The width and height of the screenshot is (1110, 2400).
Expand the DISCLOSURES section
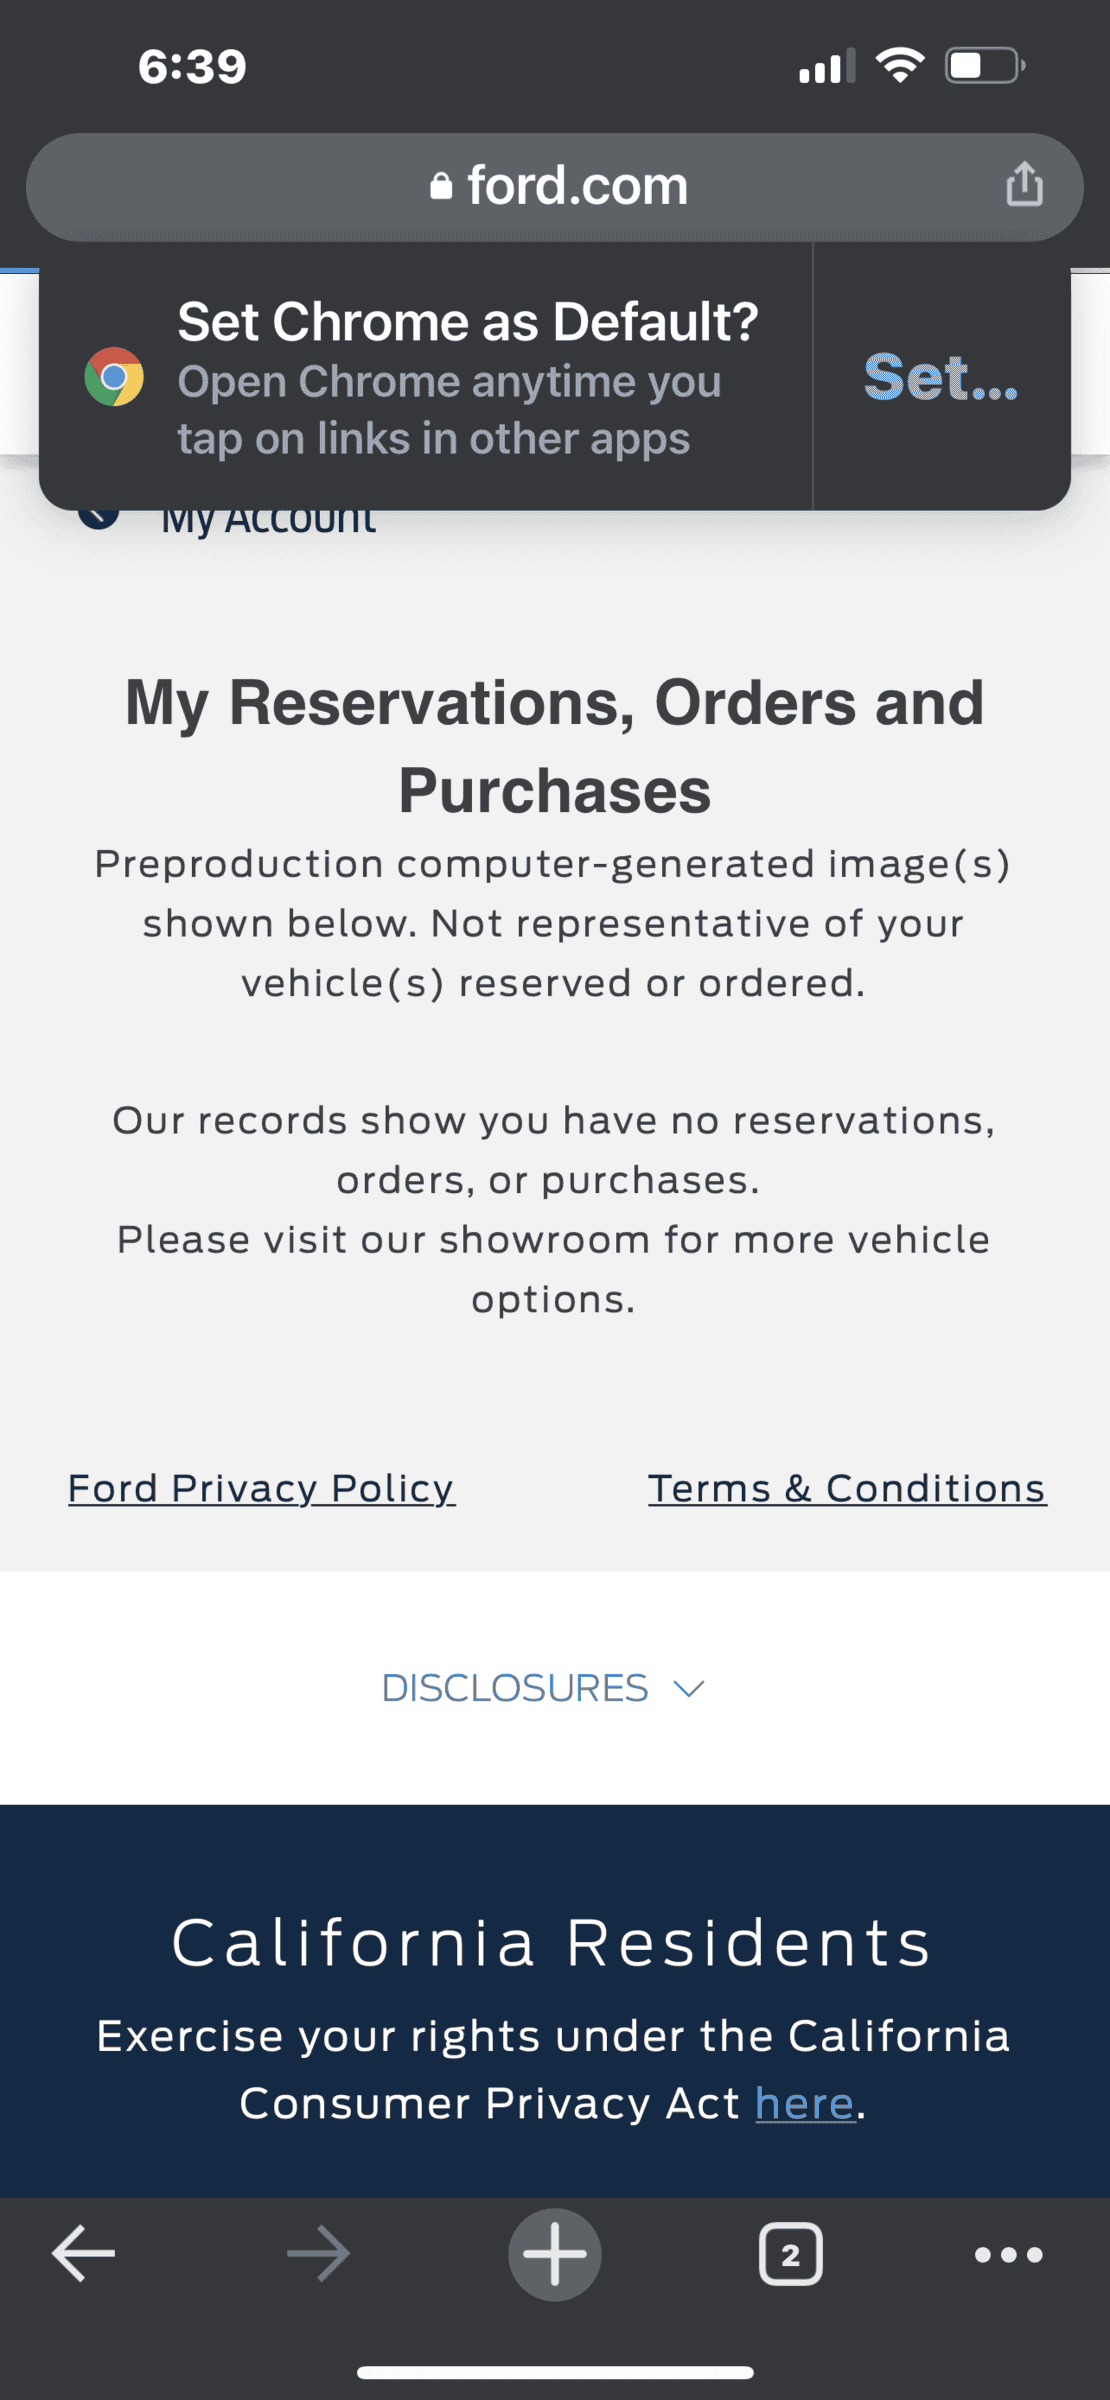pos(515,1688)
